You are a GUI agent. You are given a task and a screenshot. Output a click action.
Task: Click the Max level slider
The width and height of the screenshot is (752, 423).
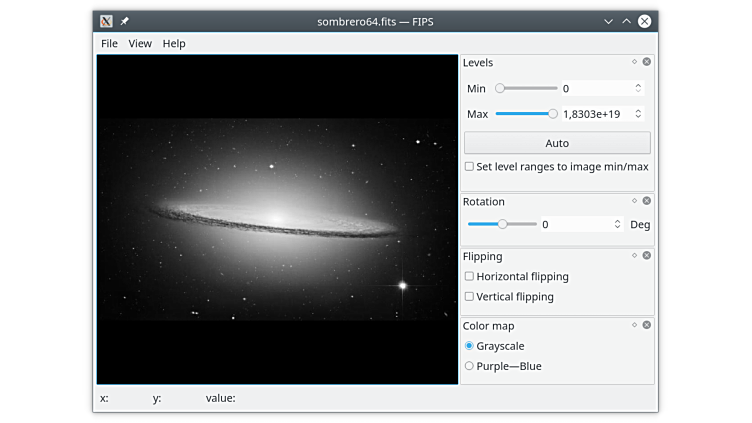[x=526, y=114]
